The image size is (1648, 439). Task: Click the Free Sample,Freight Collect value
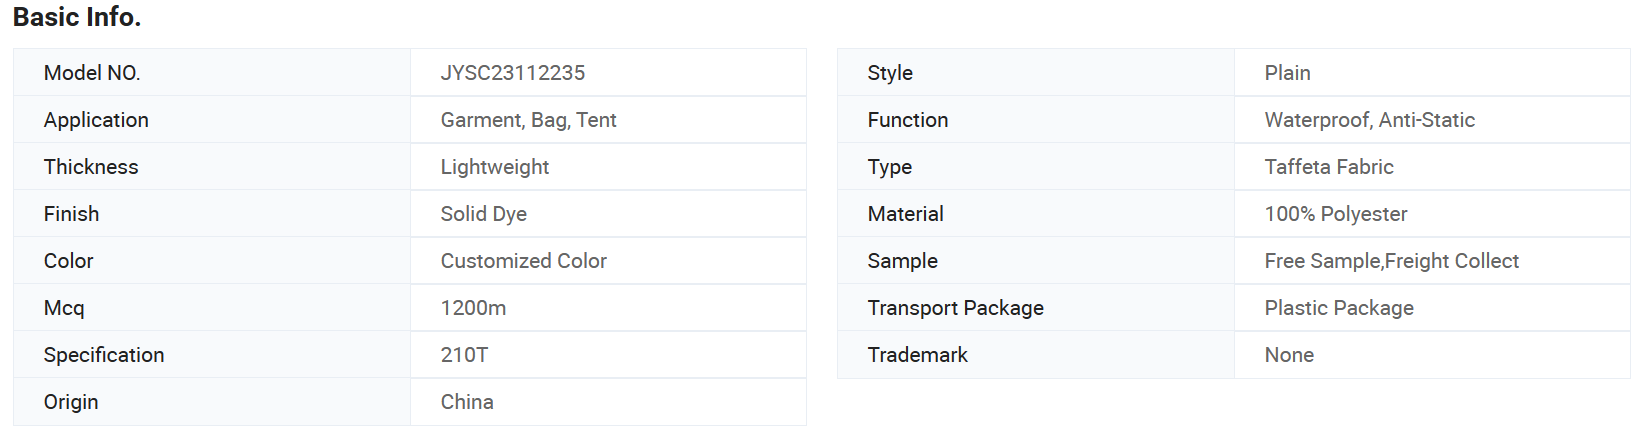(x=1392, y=261)
